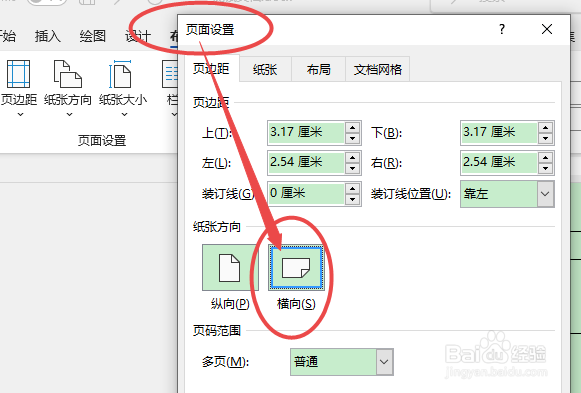The width and height of the screenshot is (581, 393).
Task: Close the 页面设置 dialog
Action: click(547, 29)
